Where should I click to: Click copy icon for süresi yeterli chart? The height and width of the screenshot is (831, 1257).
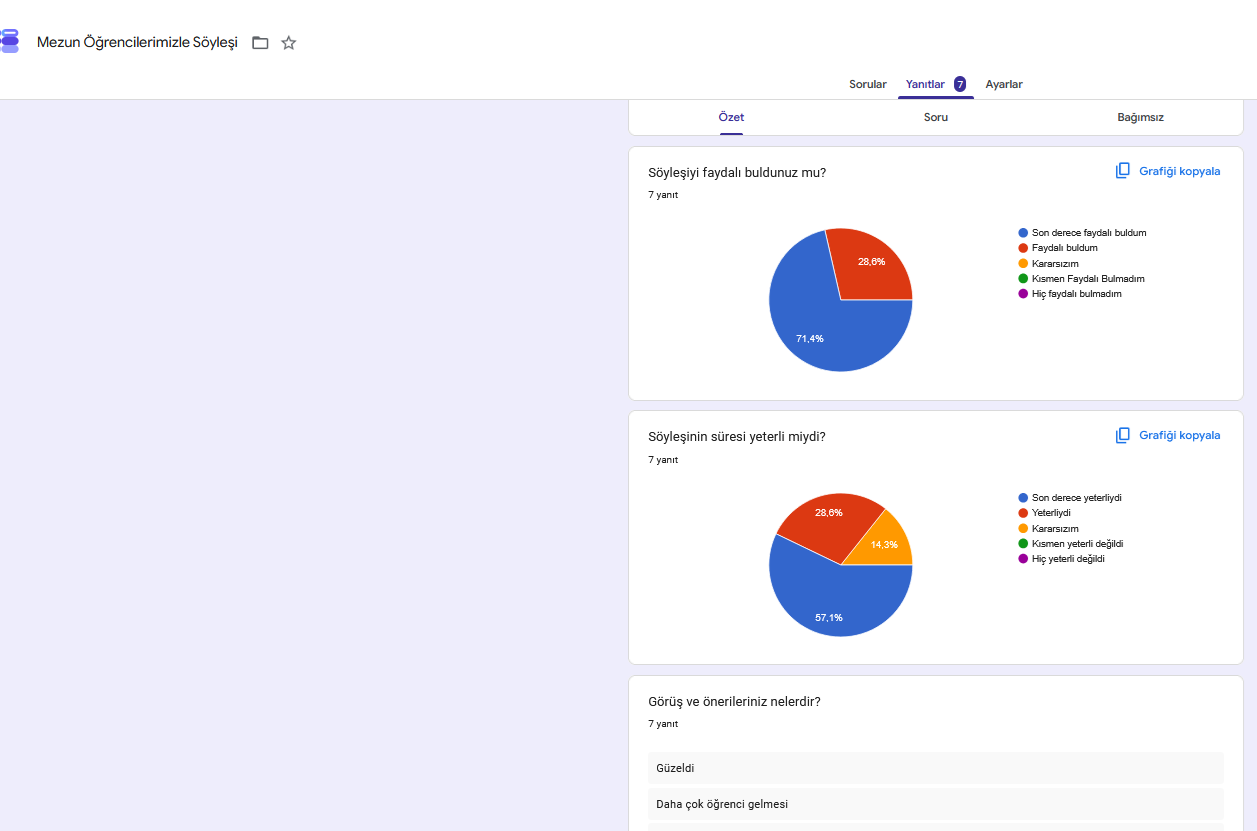(1123, 435)
